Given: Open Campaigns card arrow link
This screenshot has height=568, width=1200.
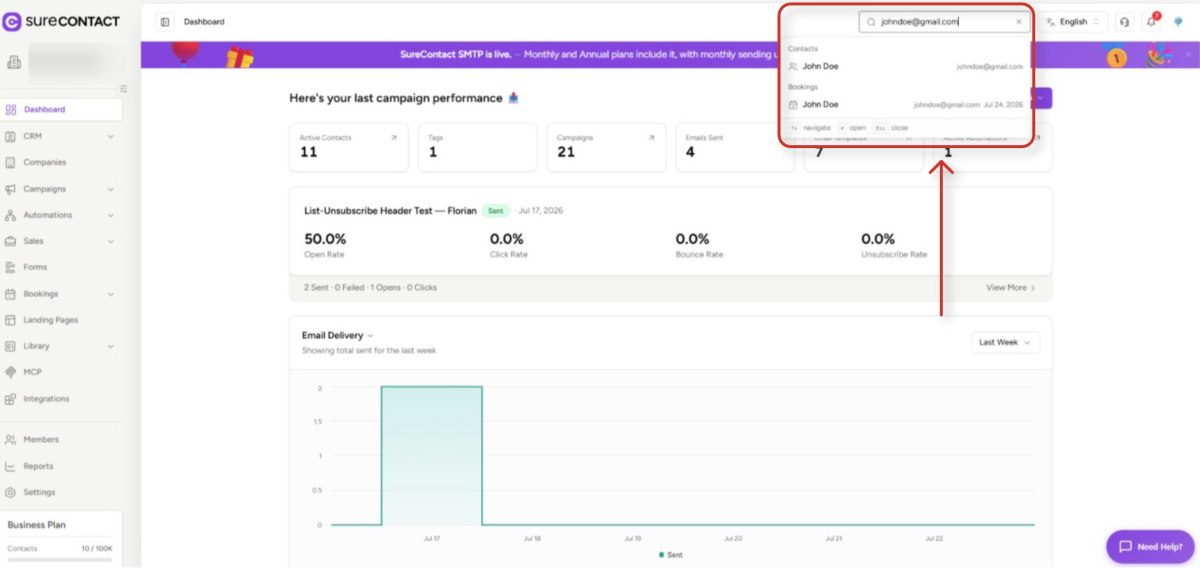Looking at the screenshot, I should 651,138.
